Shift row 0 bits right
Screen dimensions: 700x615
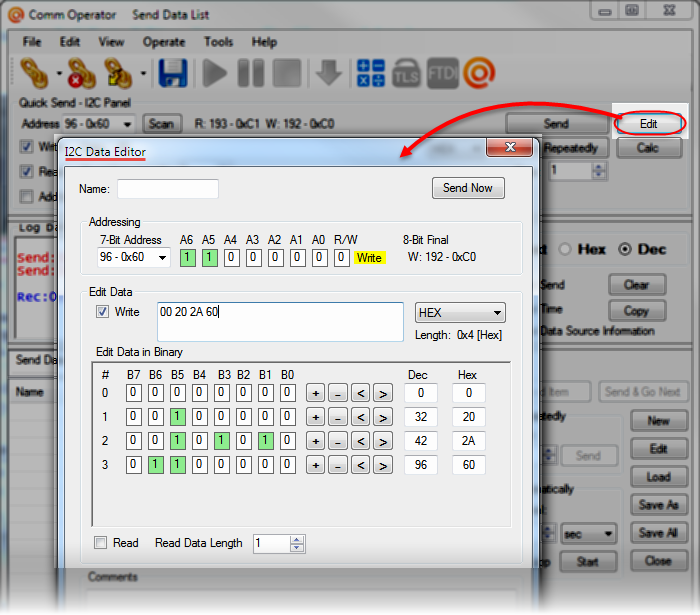[x=383, y=394]
